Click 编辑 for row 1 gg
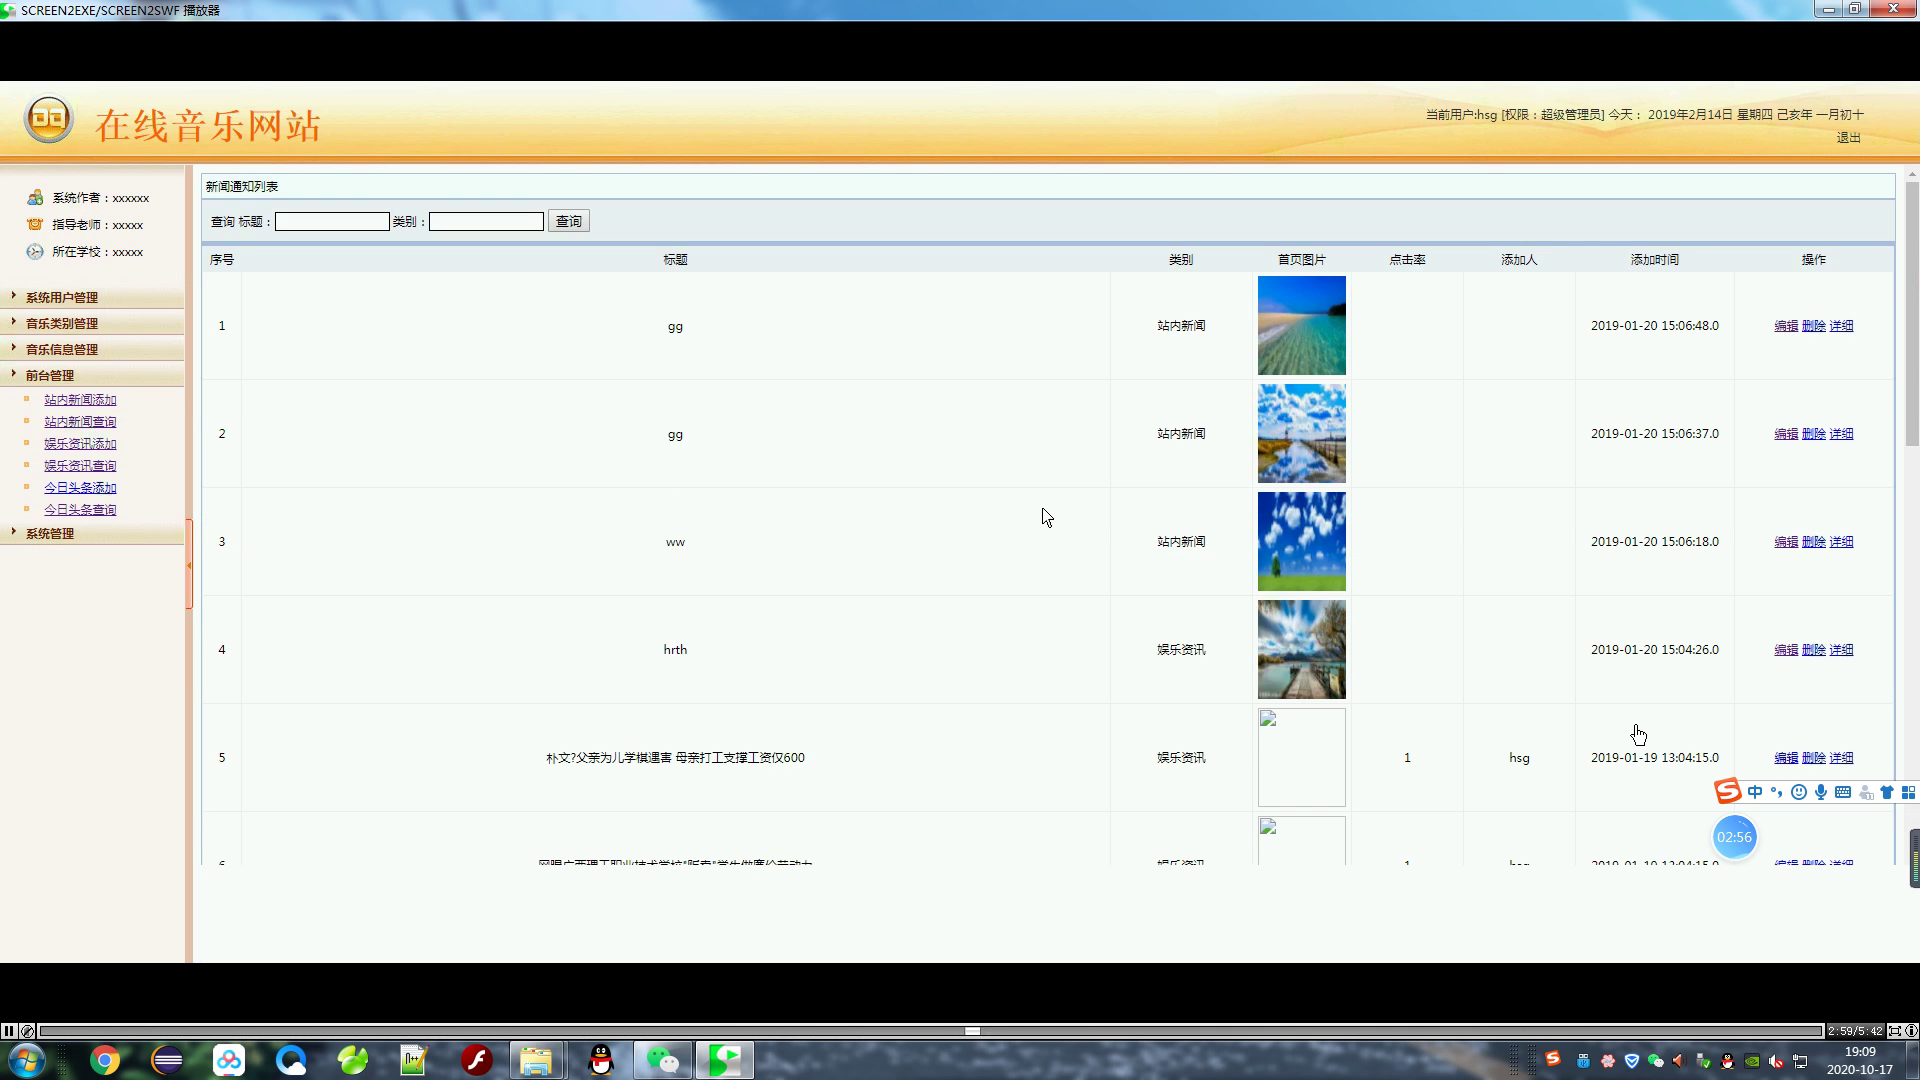This screenshot has height=1080, width=1920. 1786,326
